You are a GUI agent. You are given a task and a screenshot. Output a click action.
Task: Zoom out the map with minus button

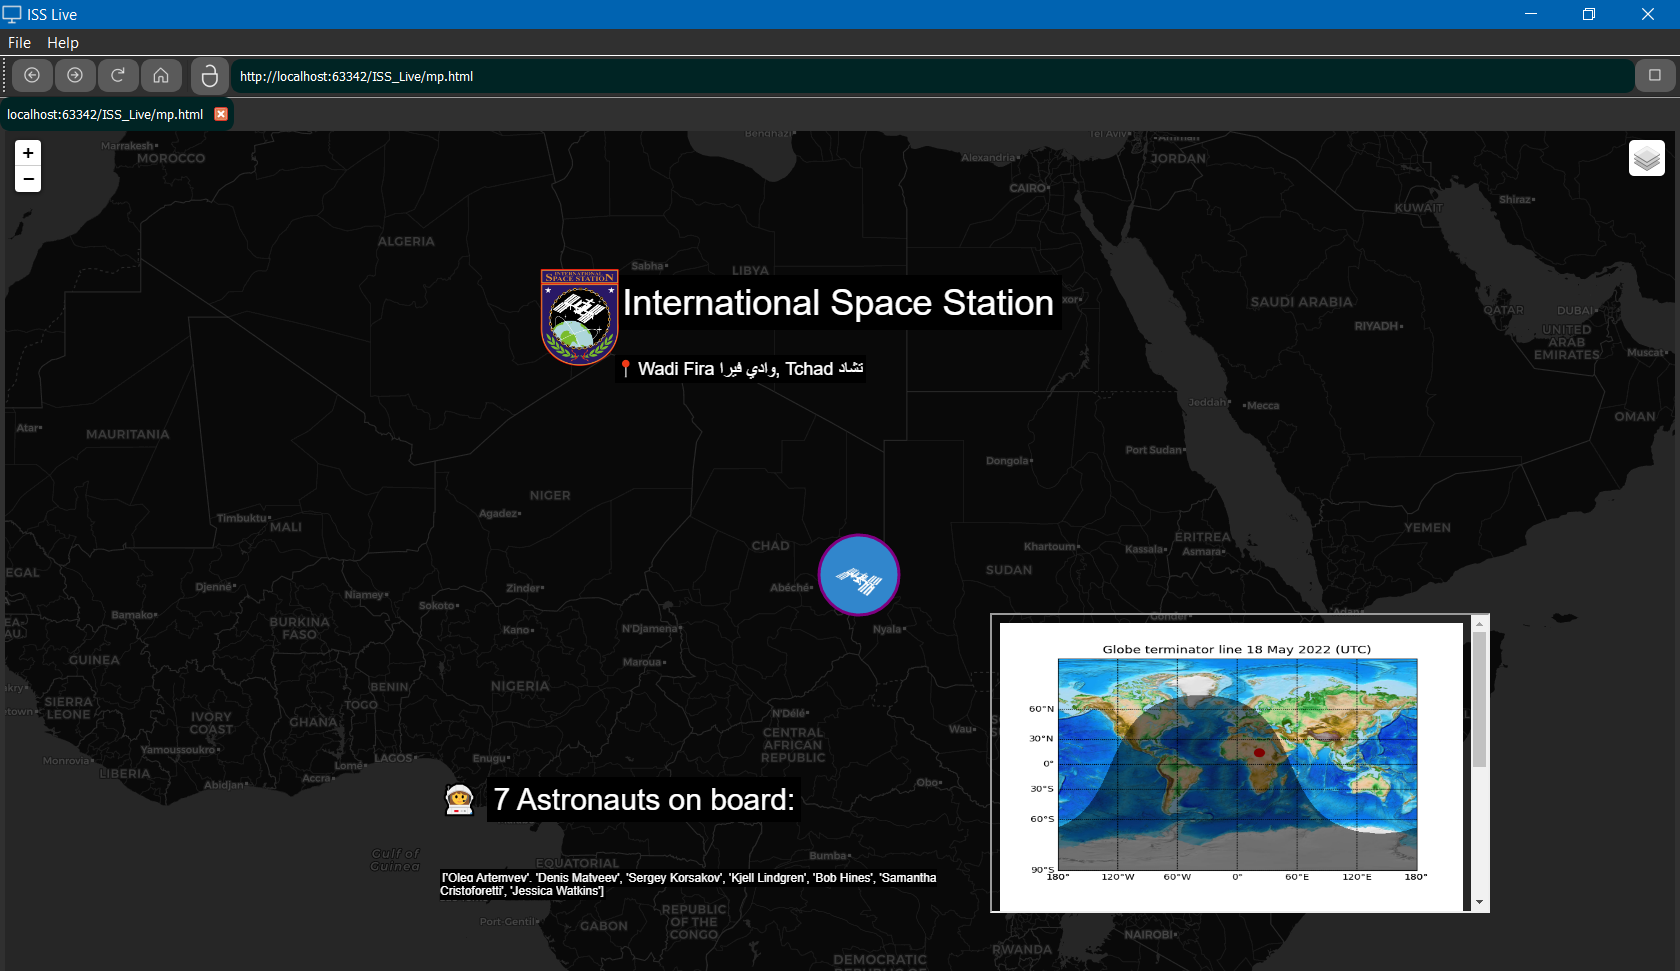click(28, 180)
